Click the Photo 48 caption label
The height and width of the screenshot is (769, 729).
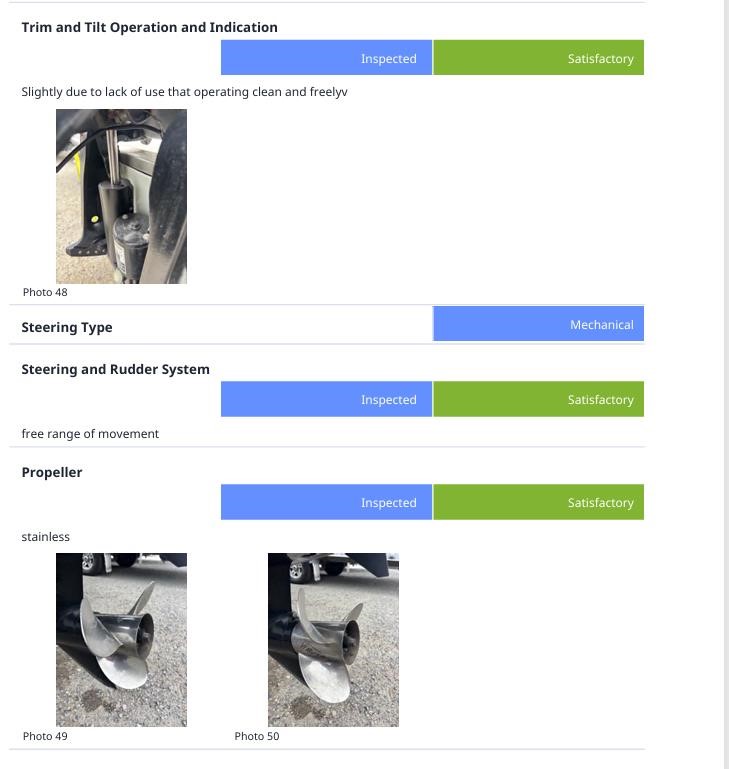(x=45, y=292)
